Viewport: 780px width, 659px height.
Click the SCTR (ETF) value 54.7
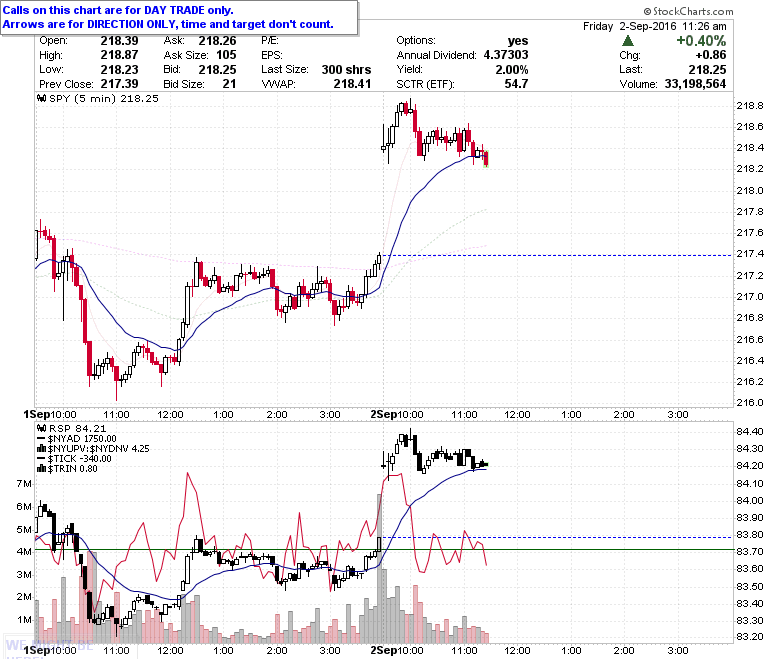tap(516, 84)
